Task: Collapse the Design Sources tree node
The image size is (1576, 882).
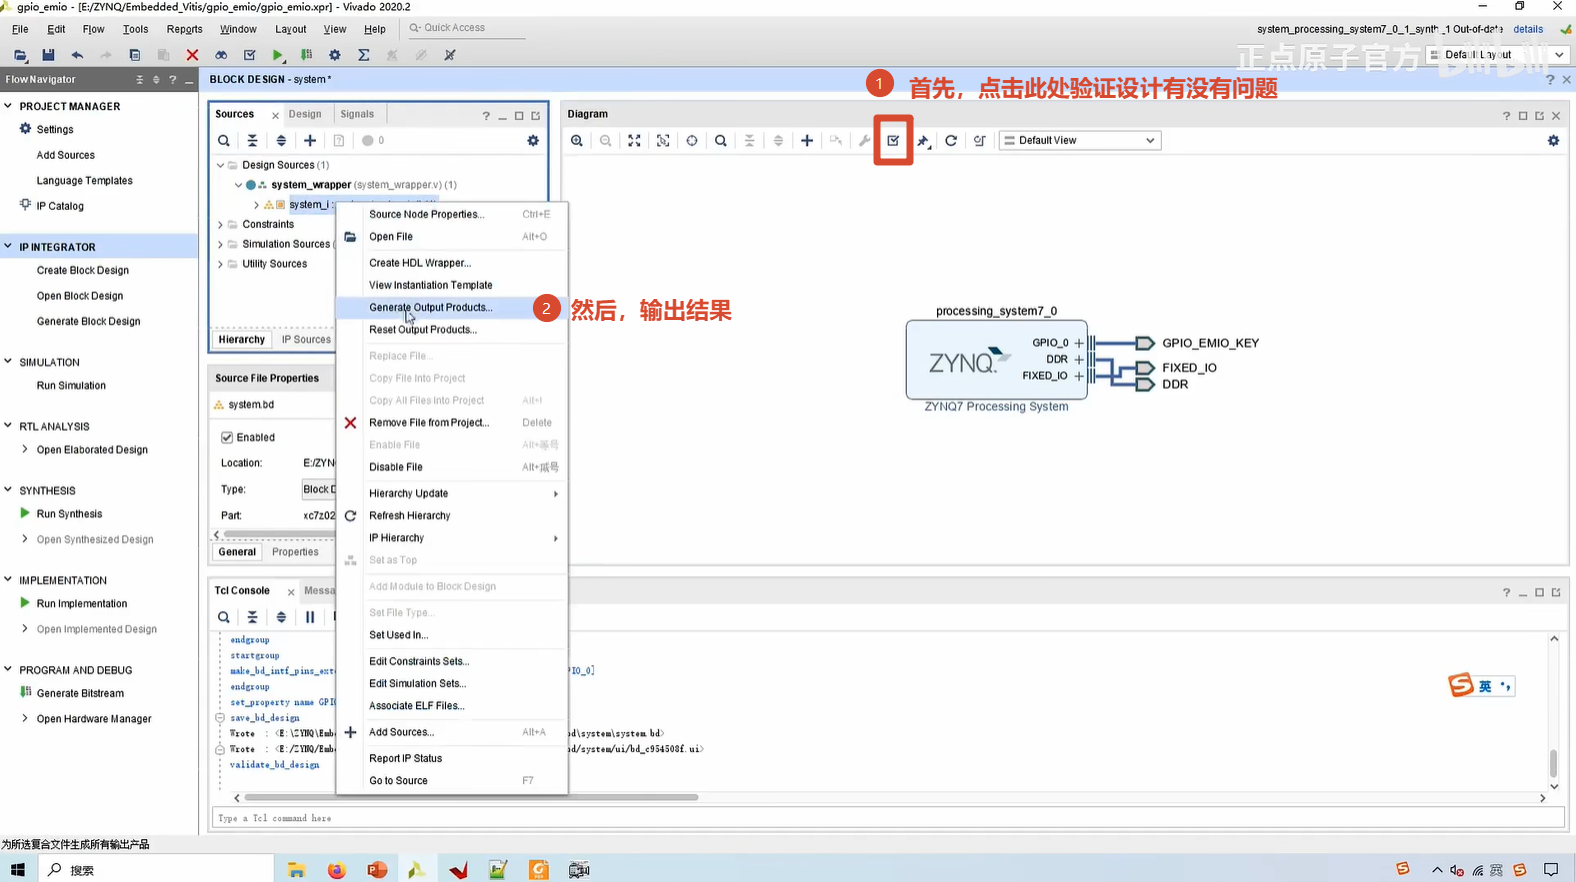Action: pyautogui.click(x=221, y=165)
